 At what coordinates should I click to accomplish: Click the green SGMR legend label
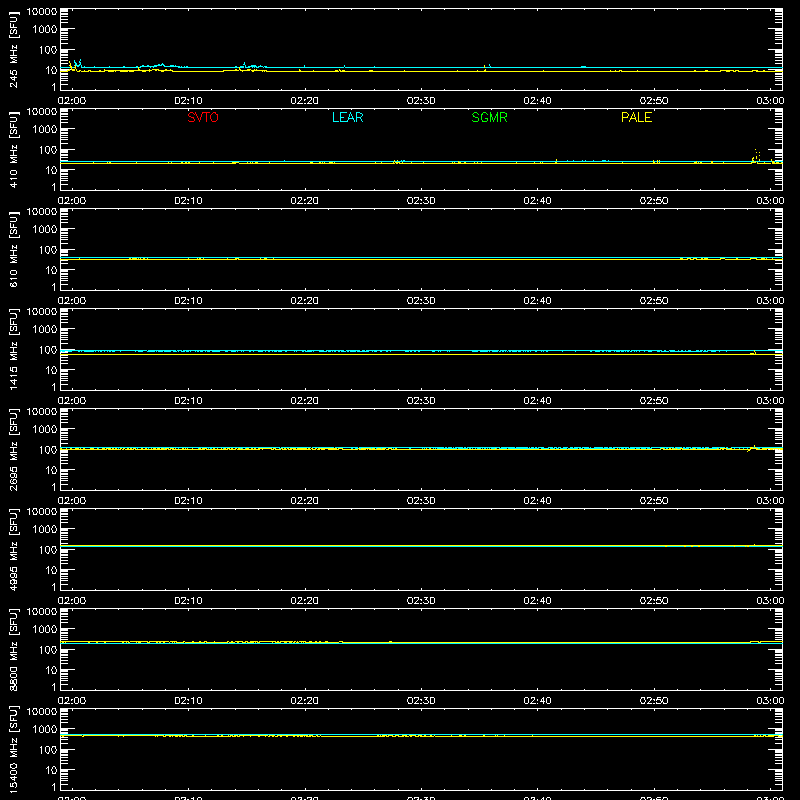pos(489,117)
